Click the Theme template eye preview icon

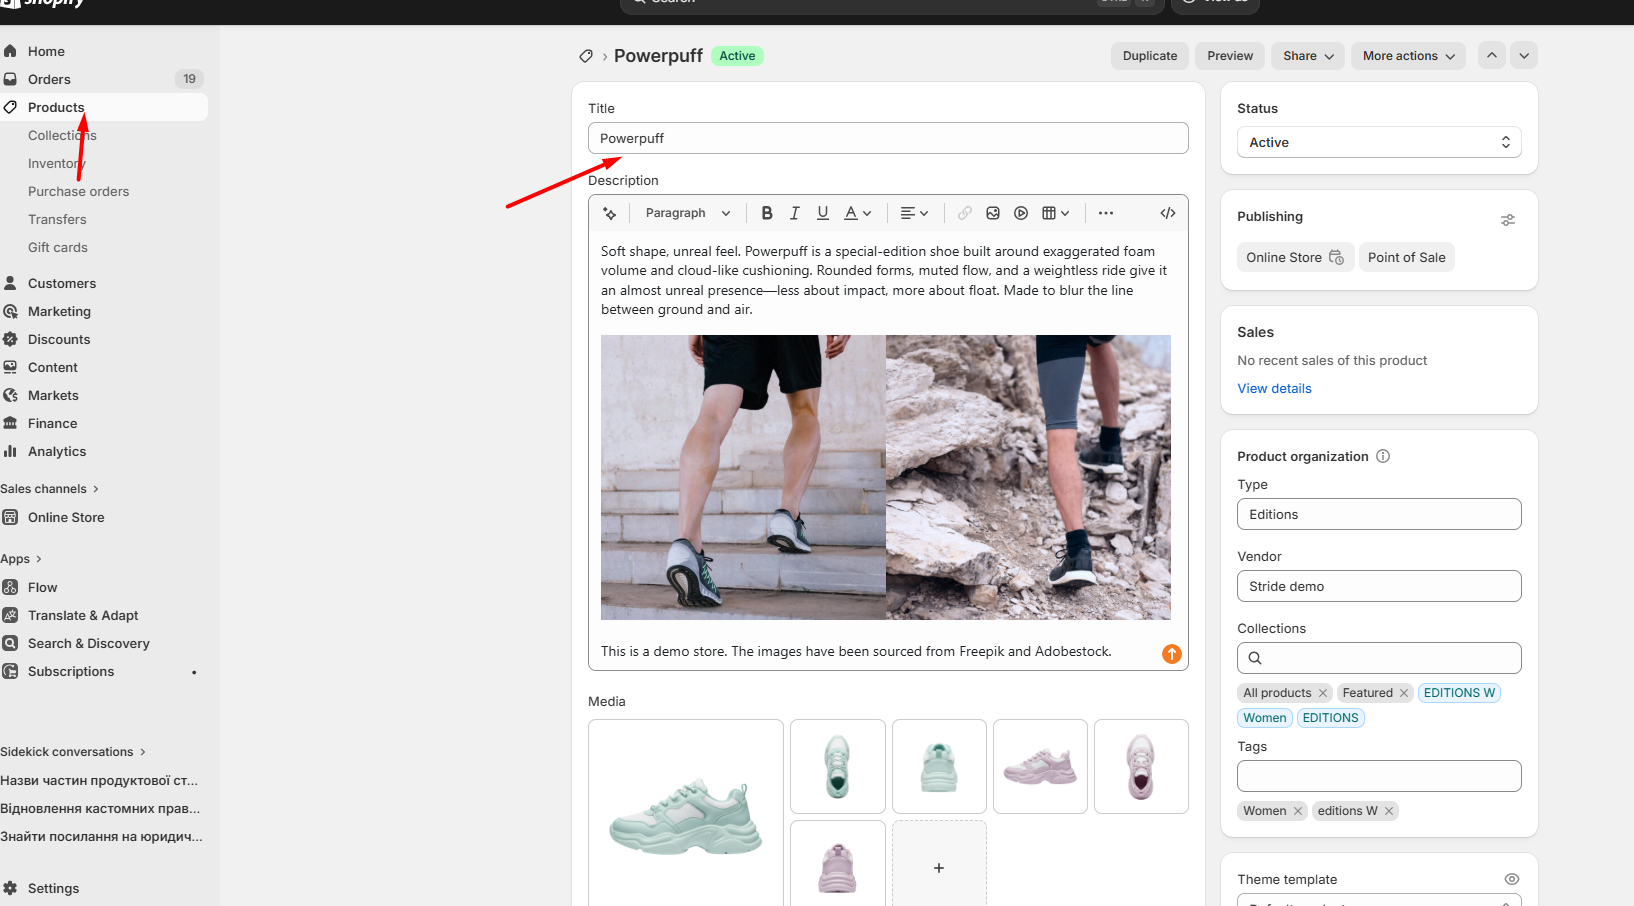click(x=1511, y=879)
